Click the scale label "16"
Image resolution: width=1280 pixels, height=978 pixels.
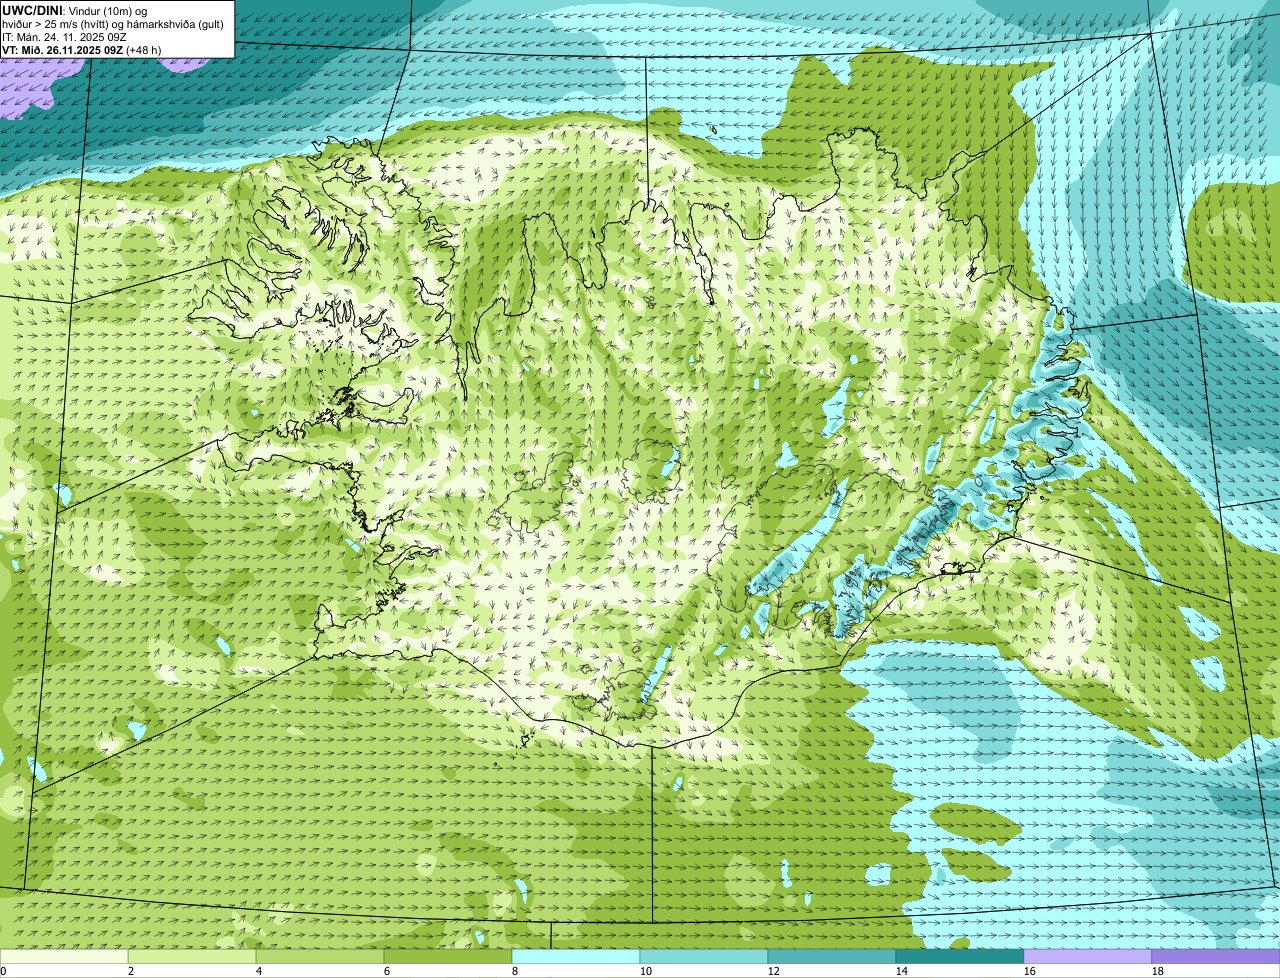[1030, 971]
